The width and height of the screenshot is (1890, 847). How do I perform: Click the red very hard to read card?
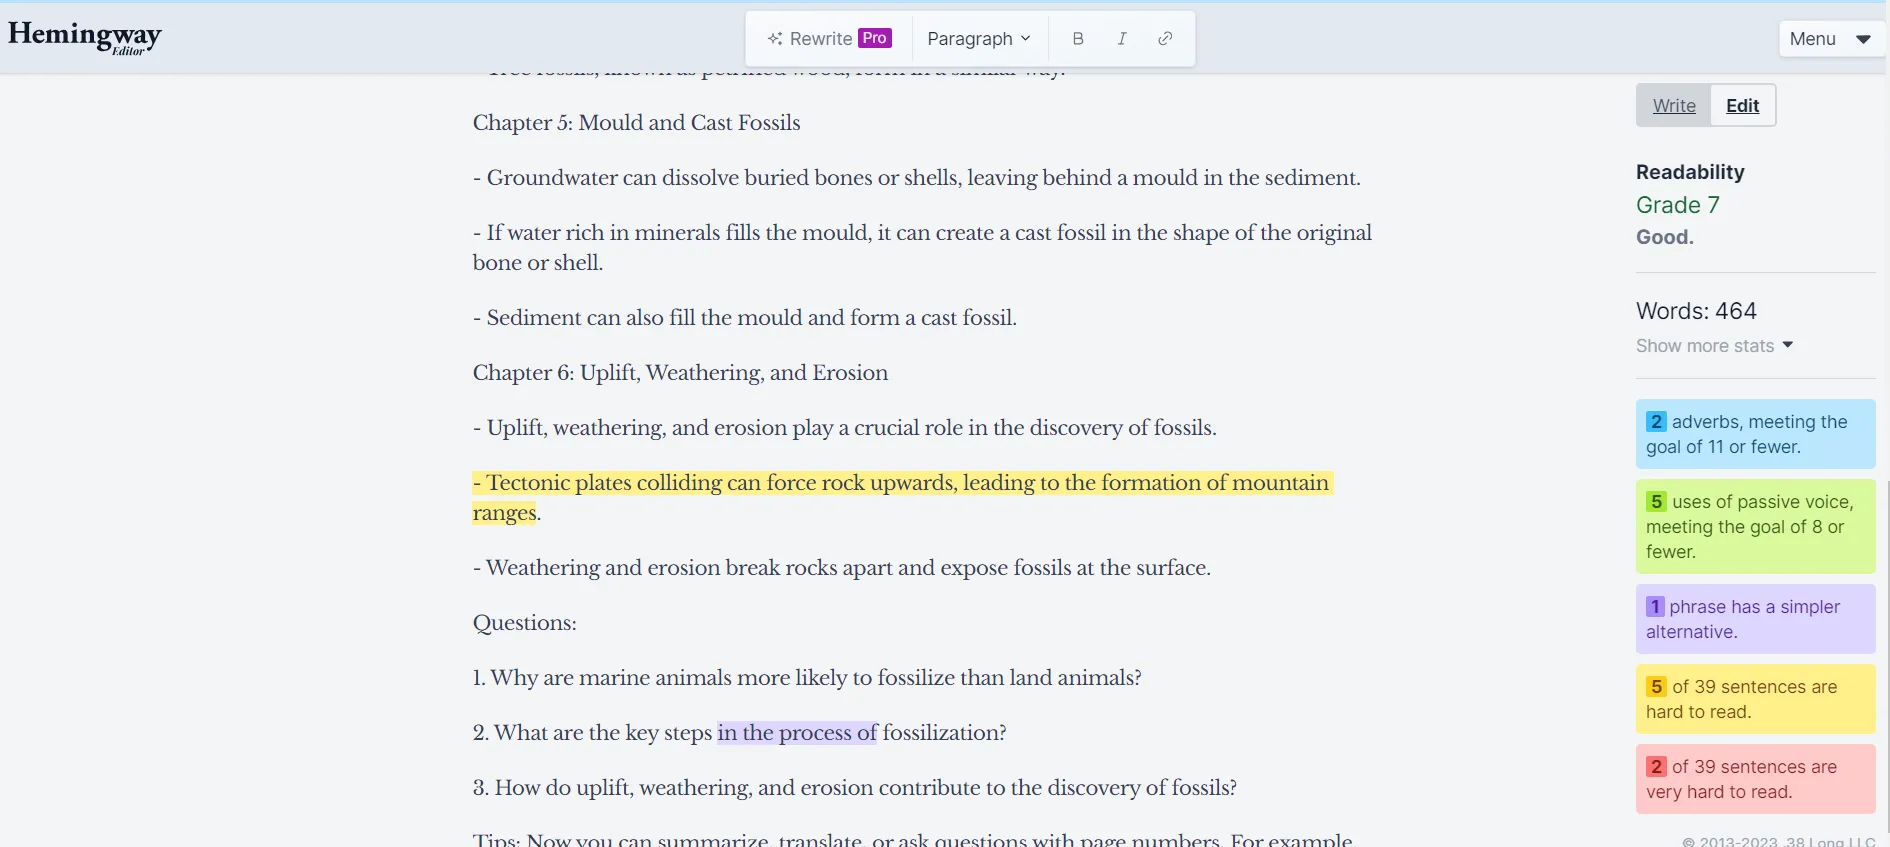tap(1755, 779)
